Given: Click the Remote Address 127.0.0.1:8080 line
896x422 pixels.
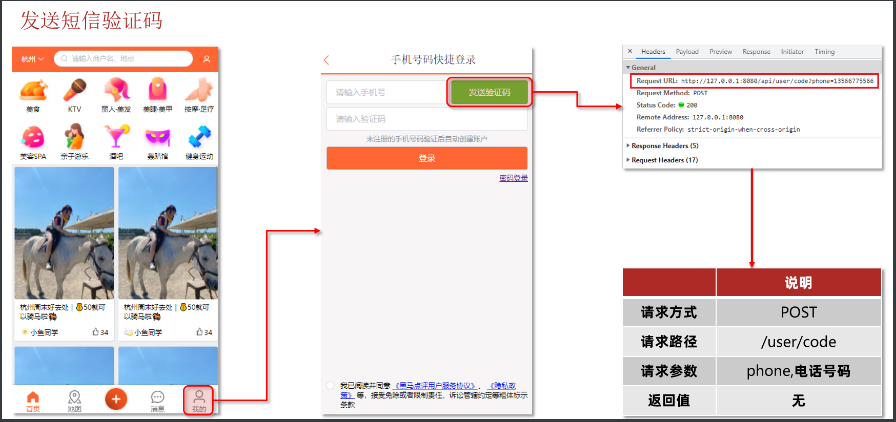Looking at the screenshot, I should tap(690, 117).
